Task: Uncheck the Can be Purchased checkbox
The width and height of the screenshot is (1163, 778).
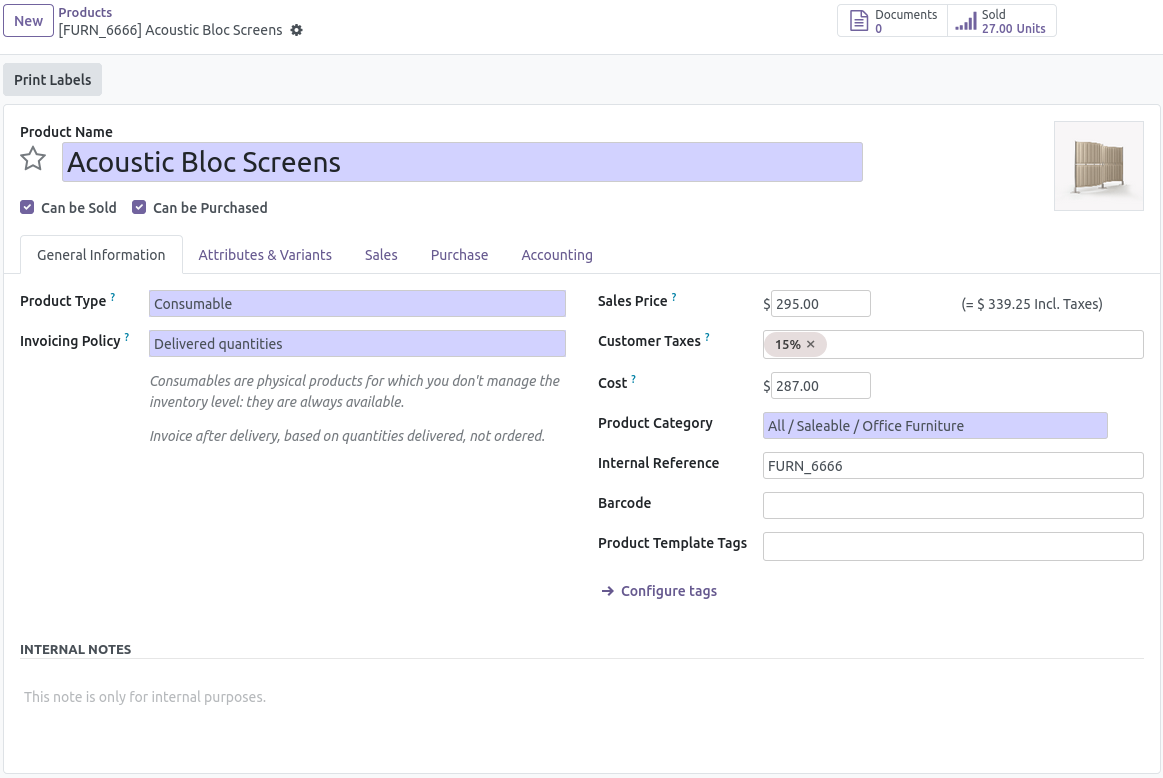Action: pyautogui.click(x=139, y=207)
